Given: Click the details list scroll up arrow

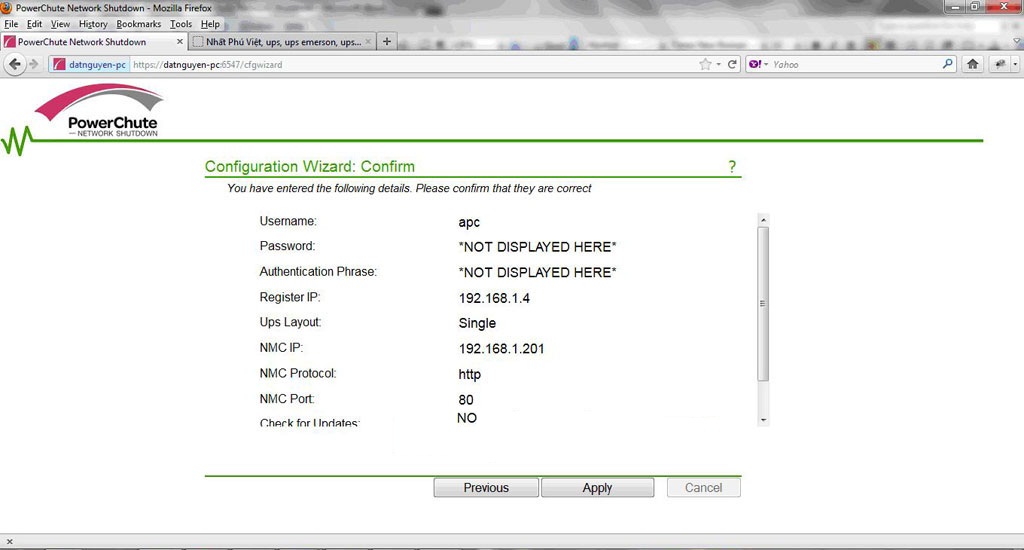Looking at the screenshot, I should point(763,220).
